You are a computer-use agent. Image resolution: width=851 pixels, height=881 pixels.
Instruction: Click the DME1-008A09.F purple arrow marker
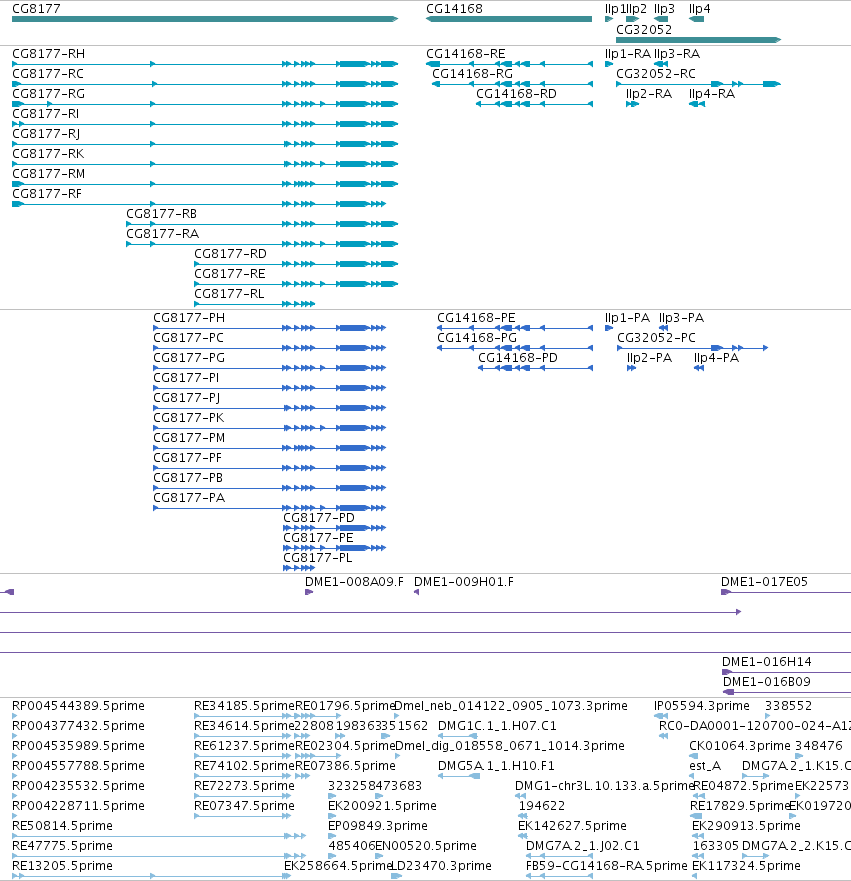309,592
